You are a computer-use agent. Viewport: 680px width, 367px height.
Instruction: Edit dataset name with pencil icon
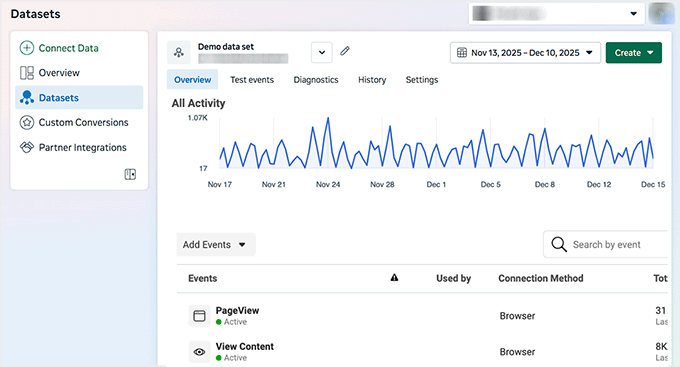tap(345, 51)
